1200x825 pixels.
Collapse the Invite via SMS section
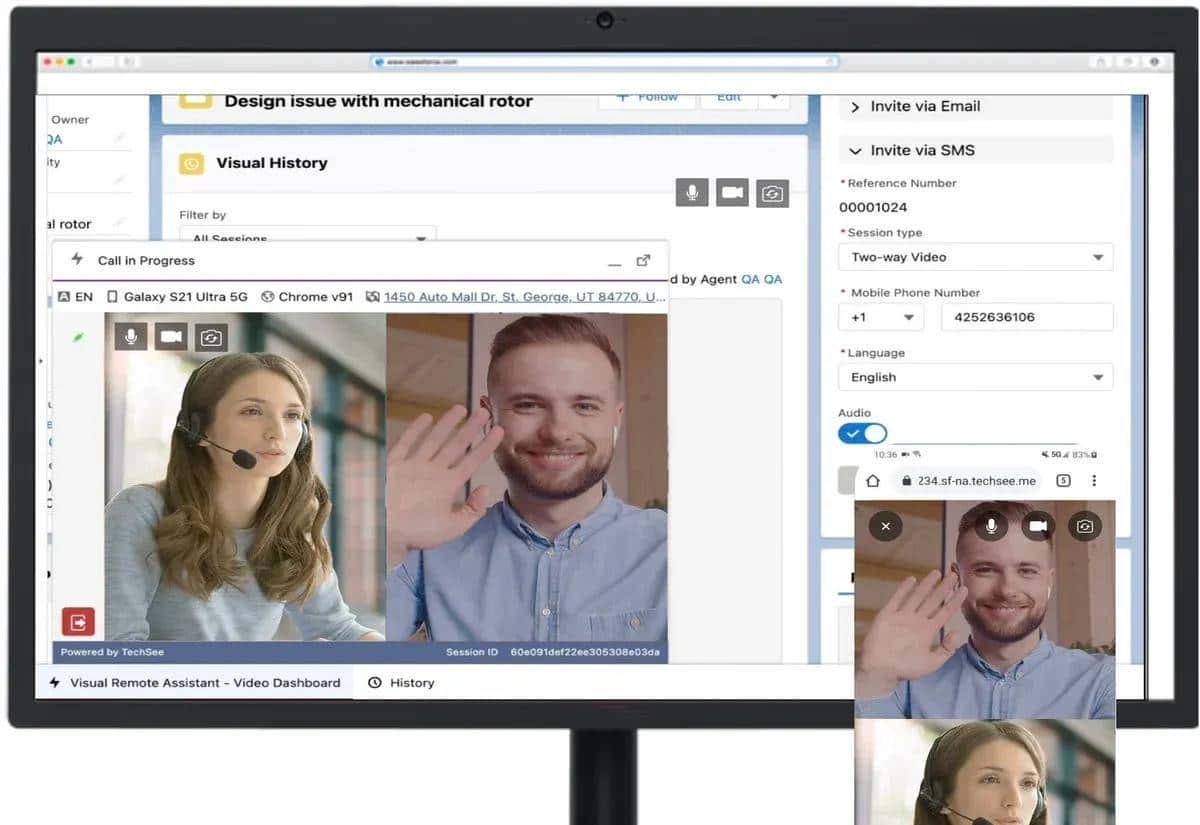pyautogui.click(x=855, y=149)
